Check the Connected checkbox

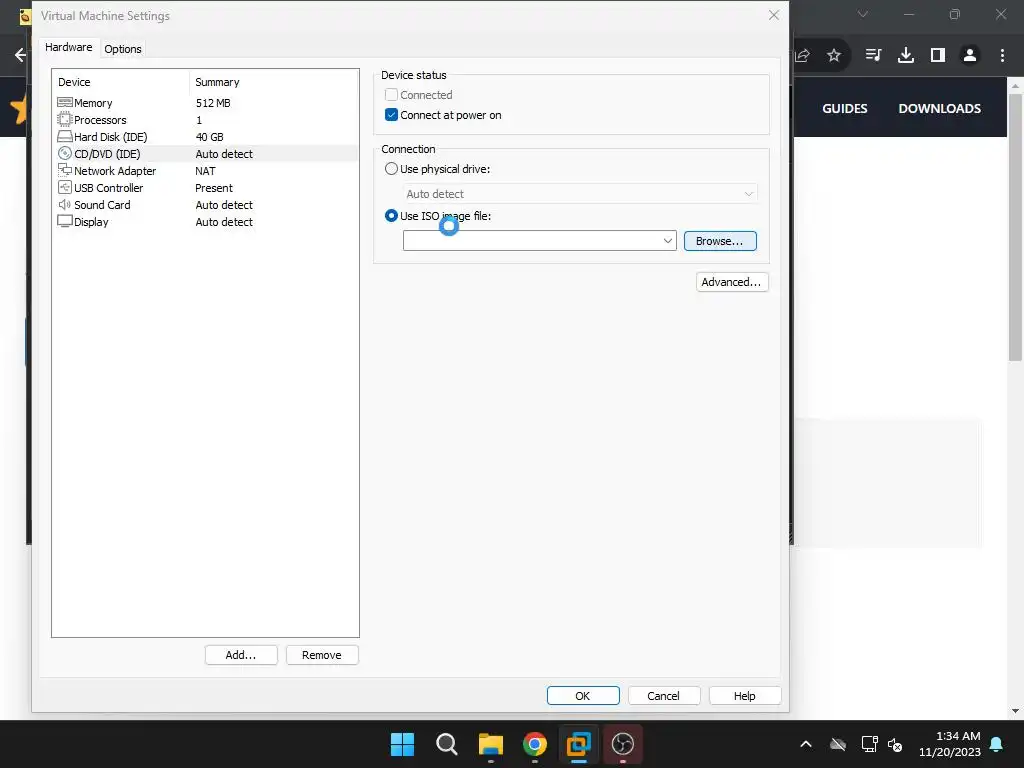(x=391, y=95)
